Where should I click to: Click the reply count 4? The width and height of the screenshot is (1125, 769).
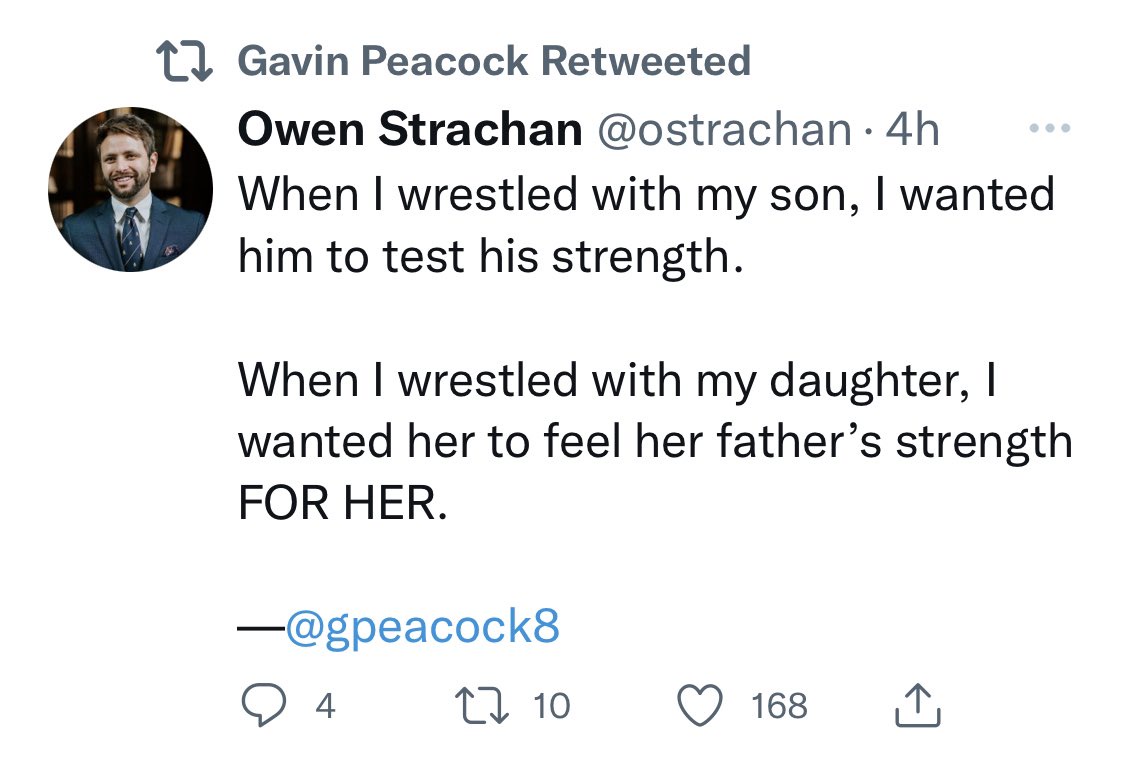pos(325,706)
